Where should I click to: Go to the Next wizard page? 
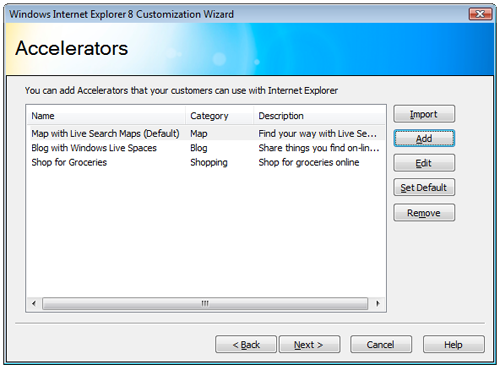[309, 344]
